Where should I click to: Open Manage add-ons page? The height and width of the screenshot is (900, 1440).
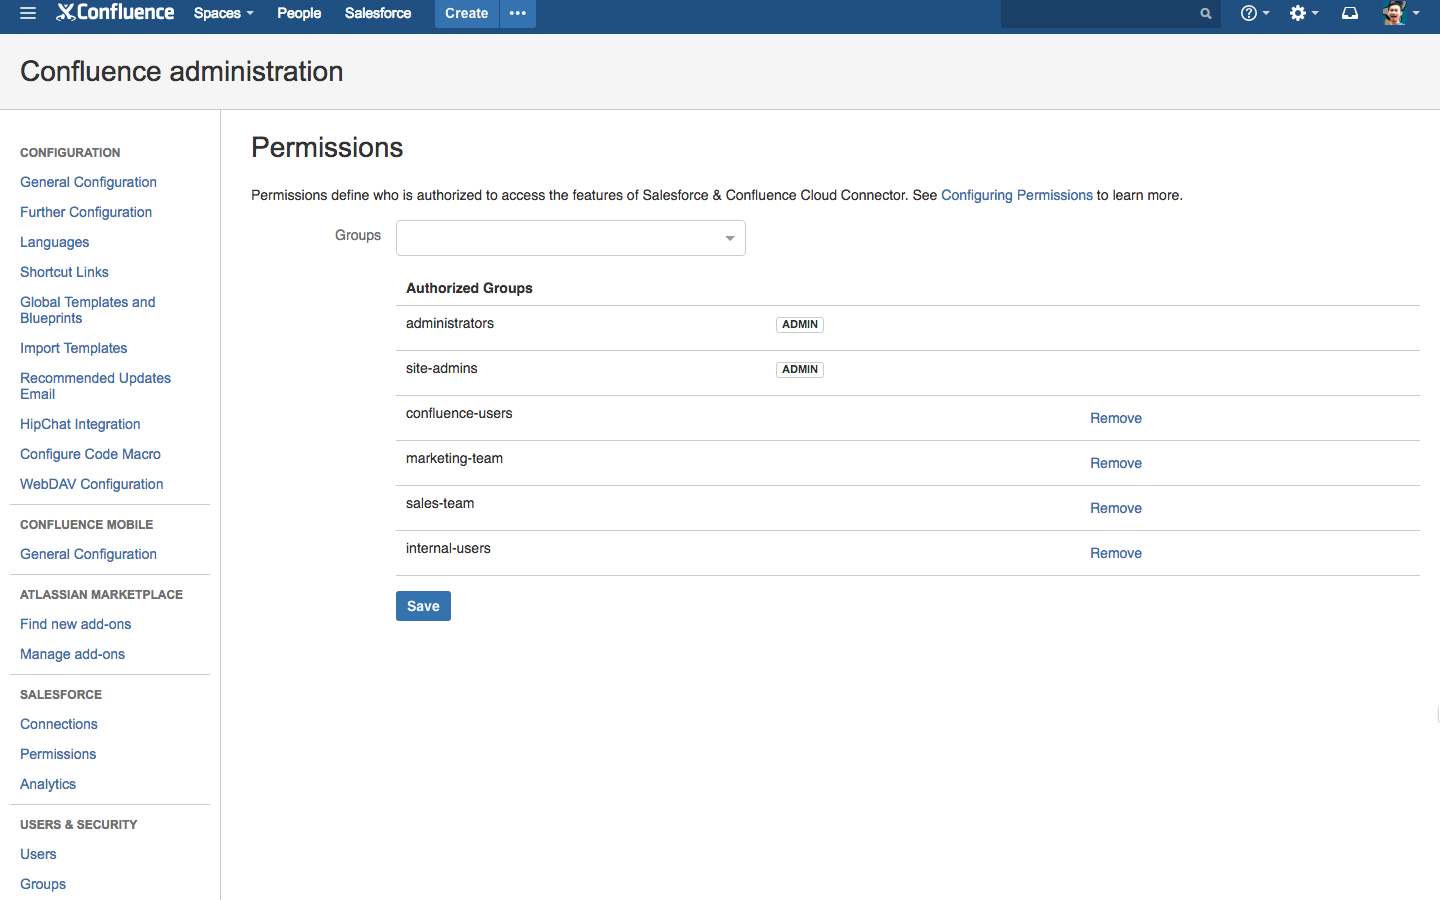[72, 654]
